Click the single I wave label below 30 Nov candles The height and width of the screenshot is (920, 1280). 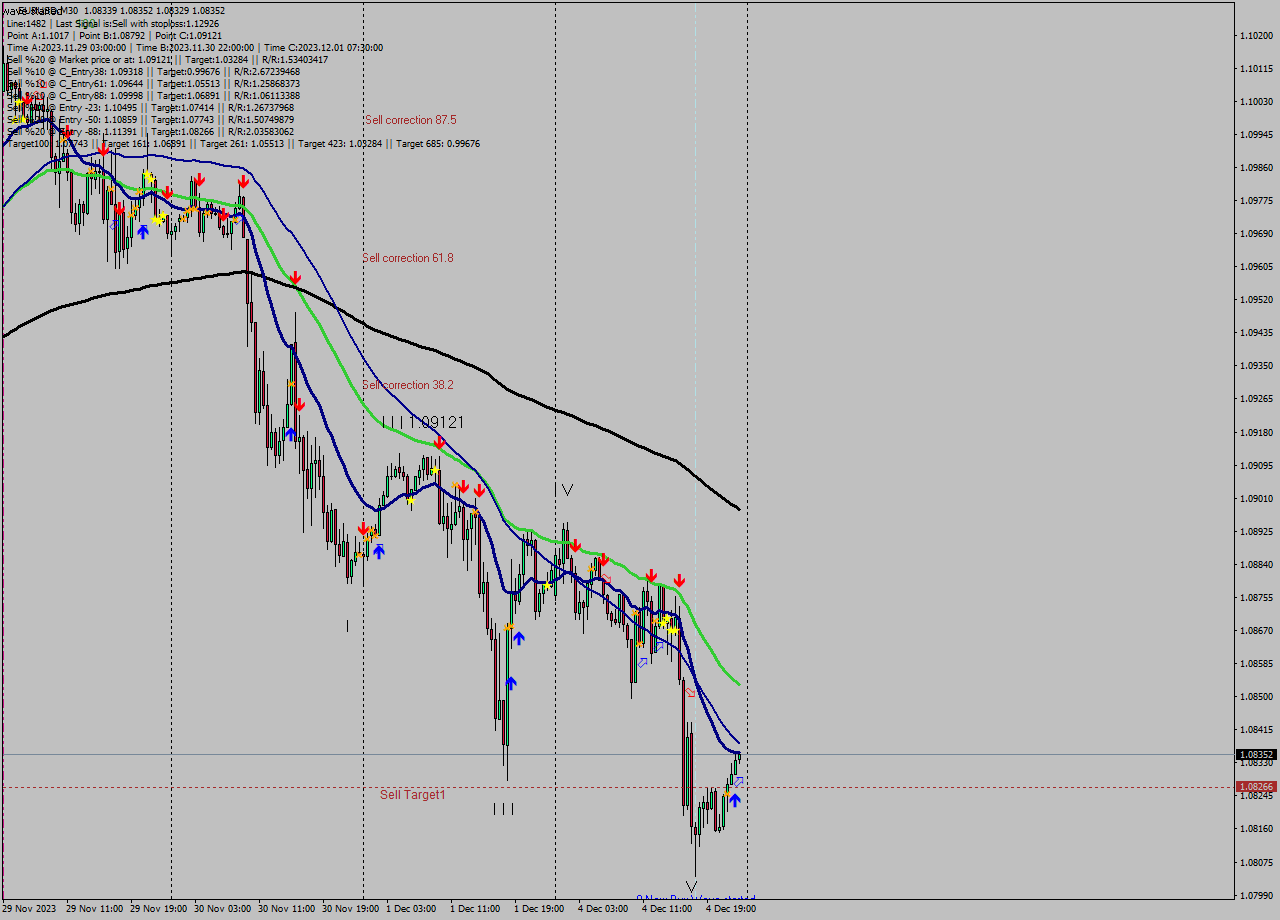(x=347, y=626)
